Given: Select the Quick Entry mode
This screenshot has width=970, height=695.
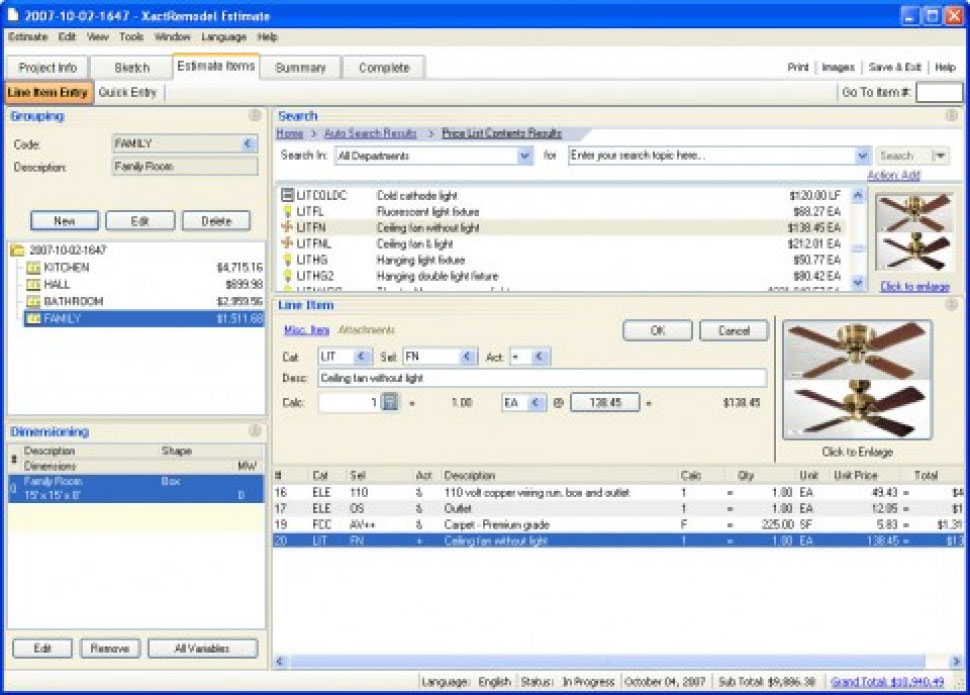Looking at the screenshot, I should tap(127, 92).
